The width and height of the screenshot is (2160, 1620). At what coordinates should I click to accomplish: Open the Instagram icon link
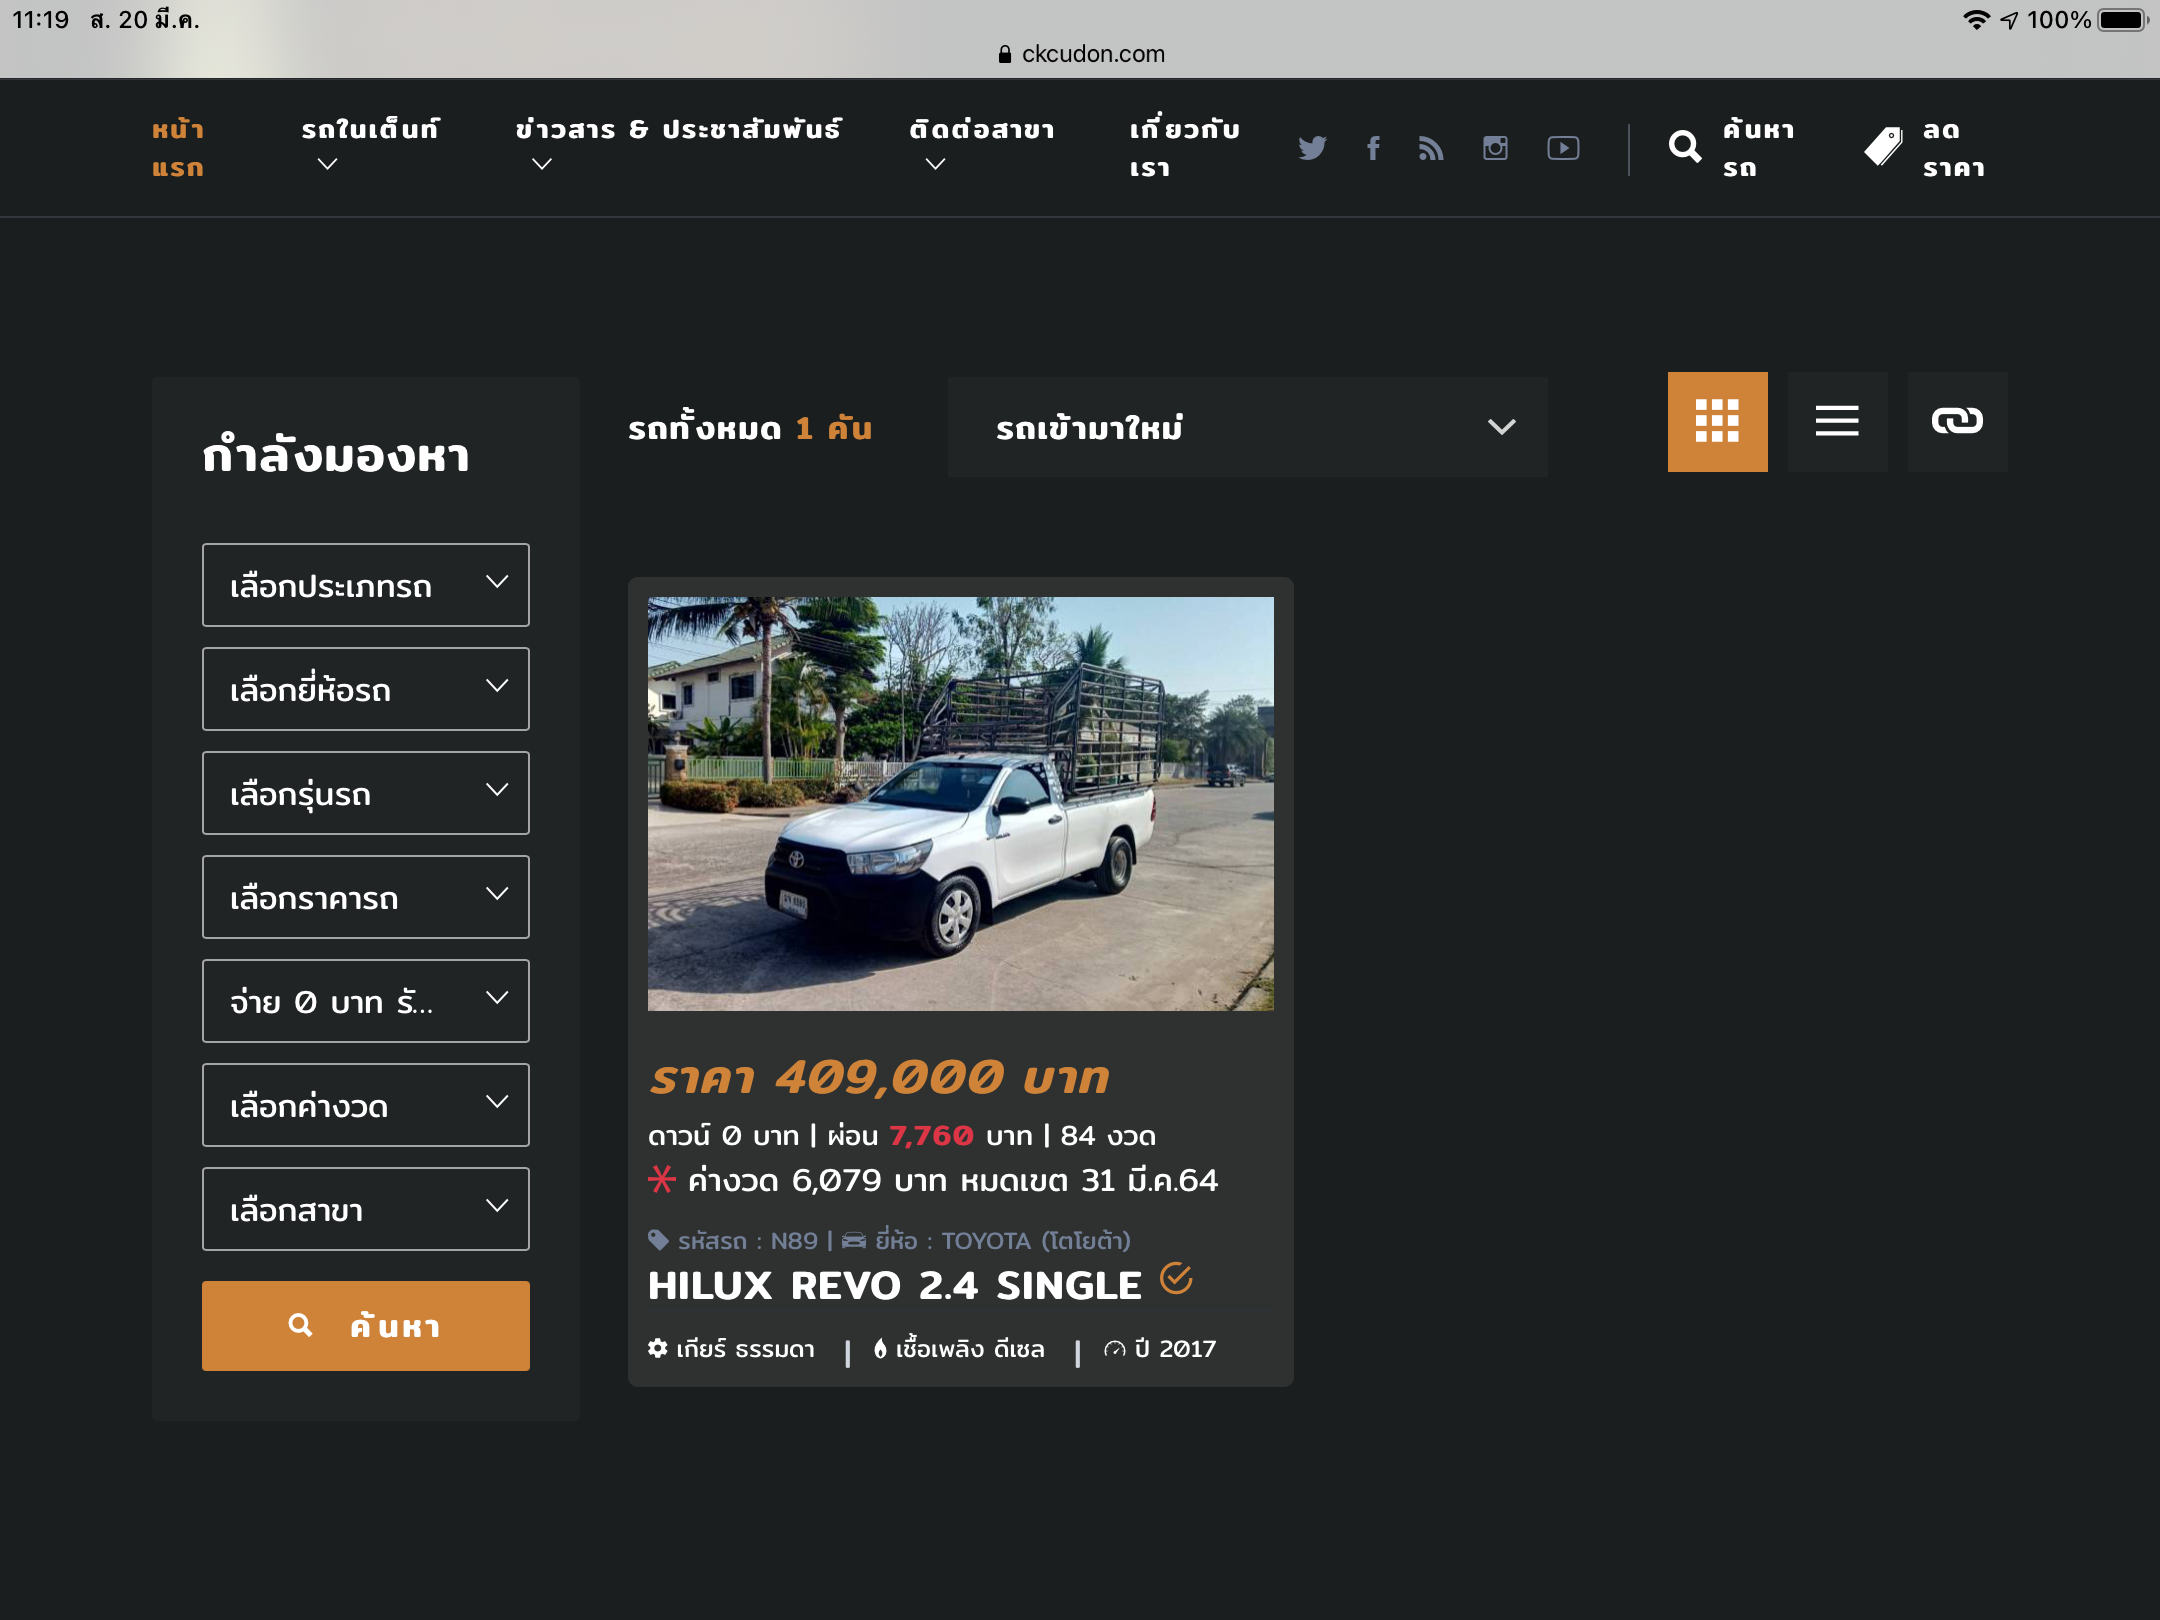click(1495, 148)
